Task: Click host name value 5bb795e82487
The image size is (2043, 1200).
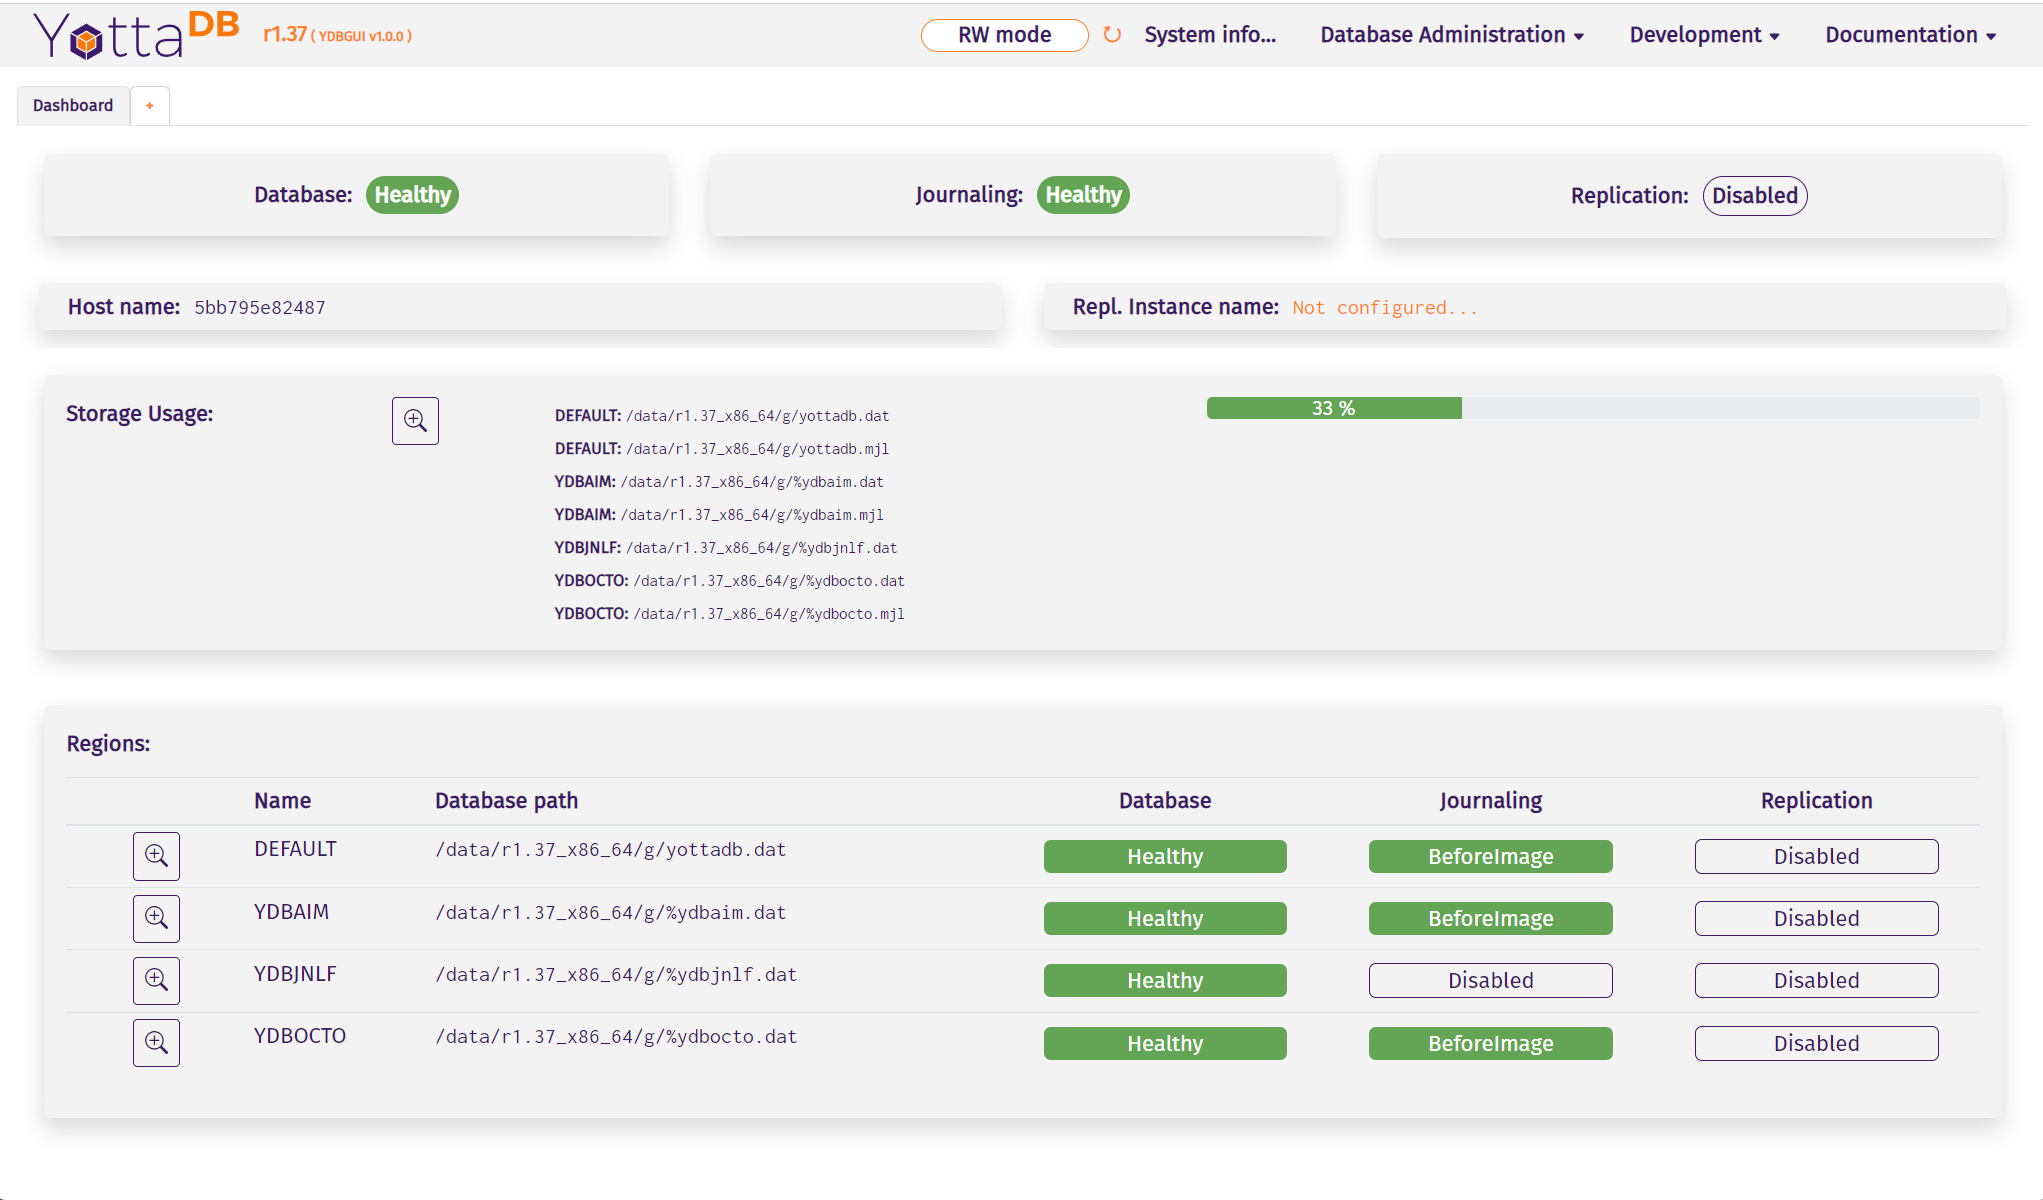Action: click(260, 308)
